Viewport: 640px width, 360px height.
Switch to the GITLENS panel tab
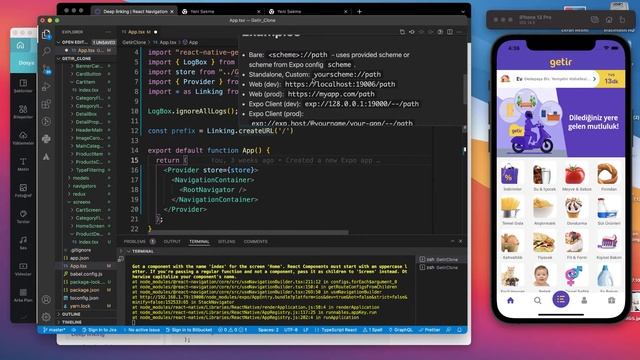tap(226, 241)
